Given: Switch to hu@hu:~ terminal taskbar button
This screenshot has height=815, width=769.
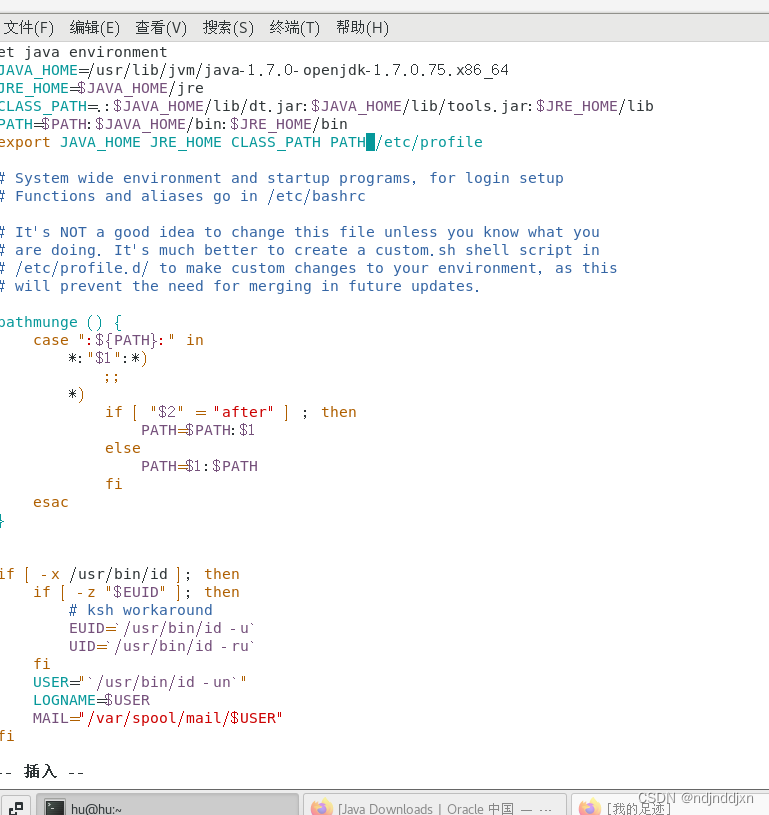Looking at the screenshot, I should 167,806.
